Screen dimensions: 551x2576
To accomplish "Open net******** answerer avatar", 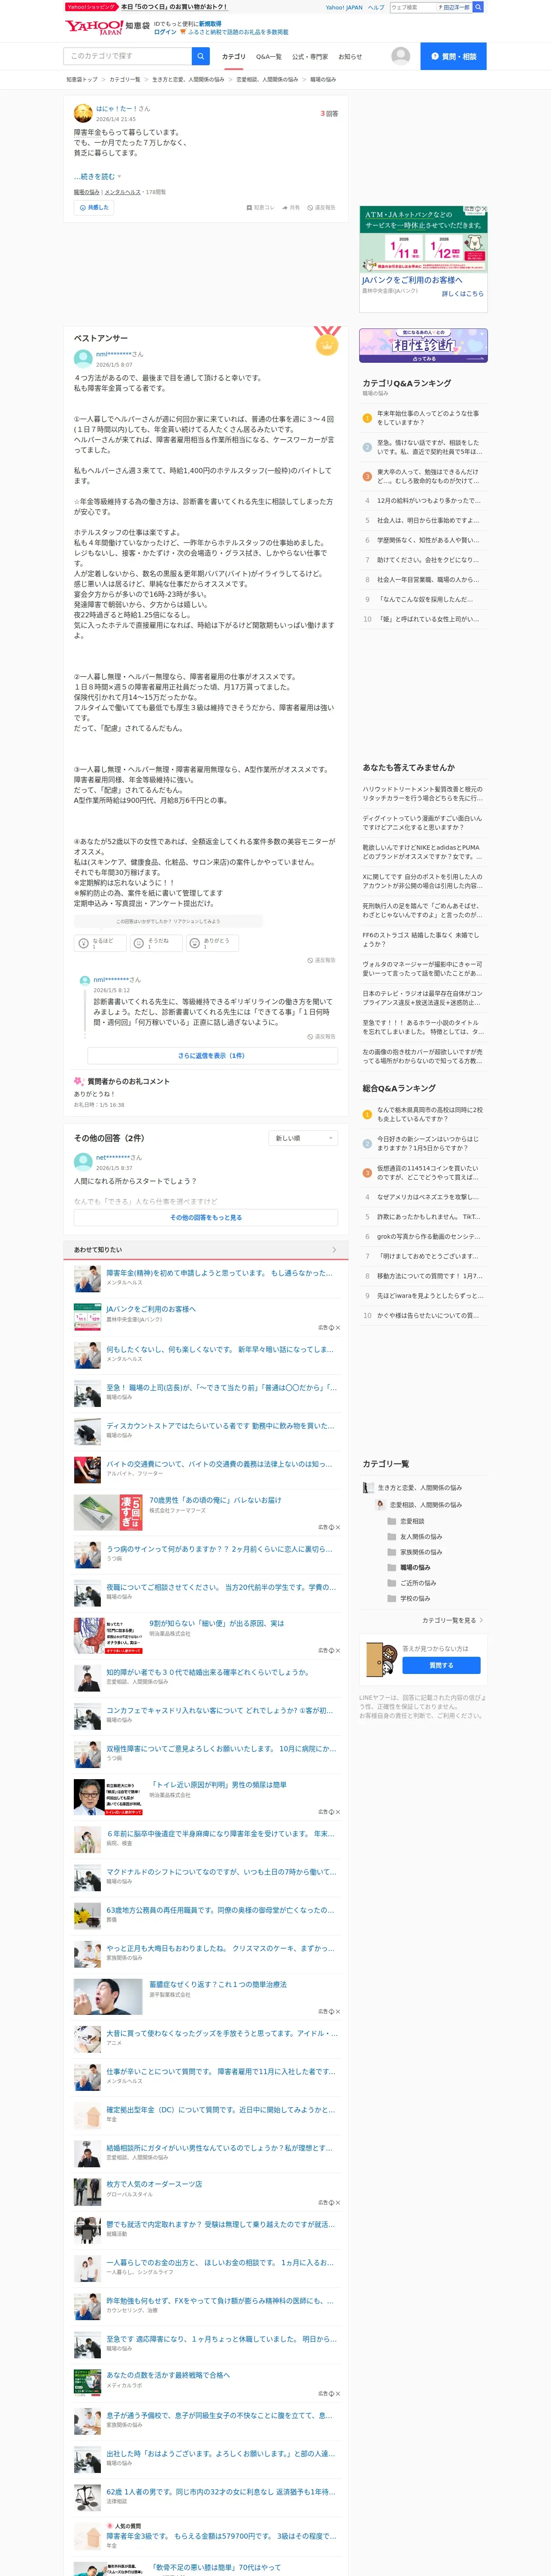I will (83, 1162).
